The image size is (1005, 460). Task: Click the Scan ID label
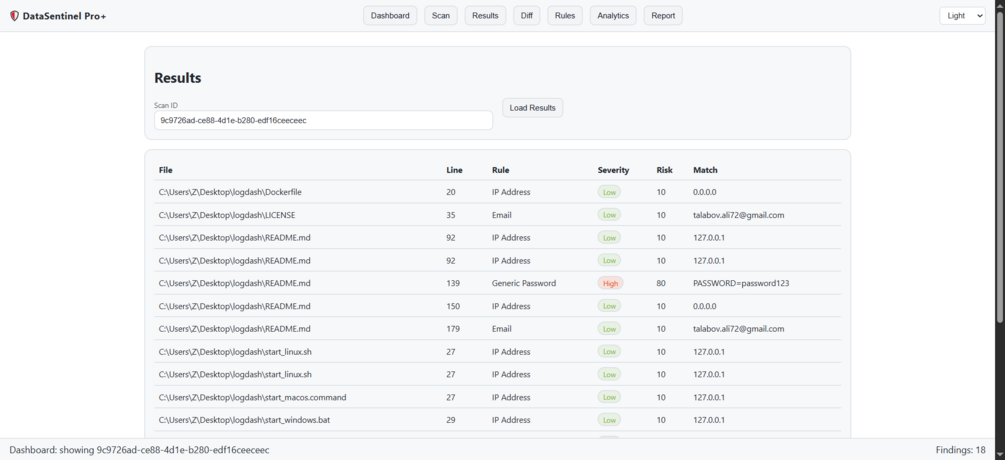coord(165,105)
